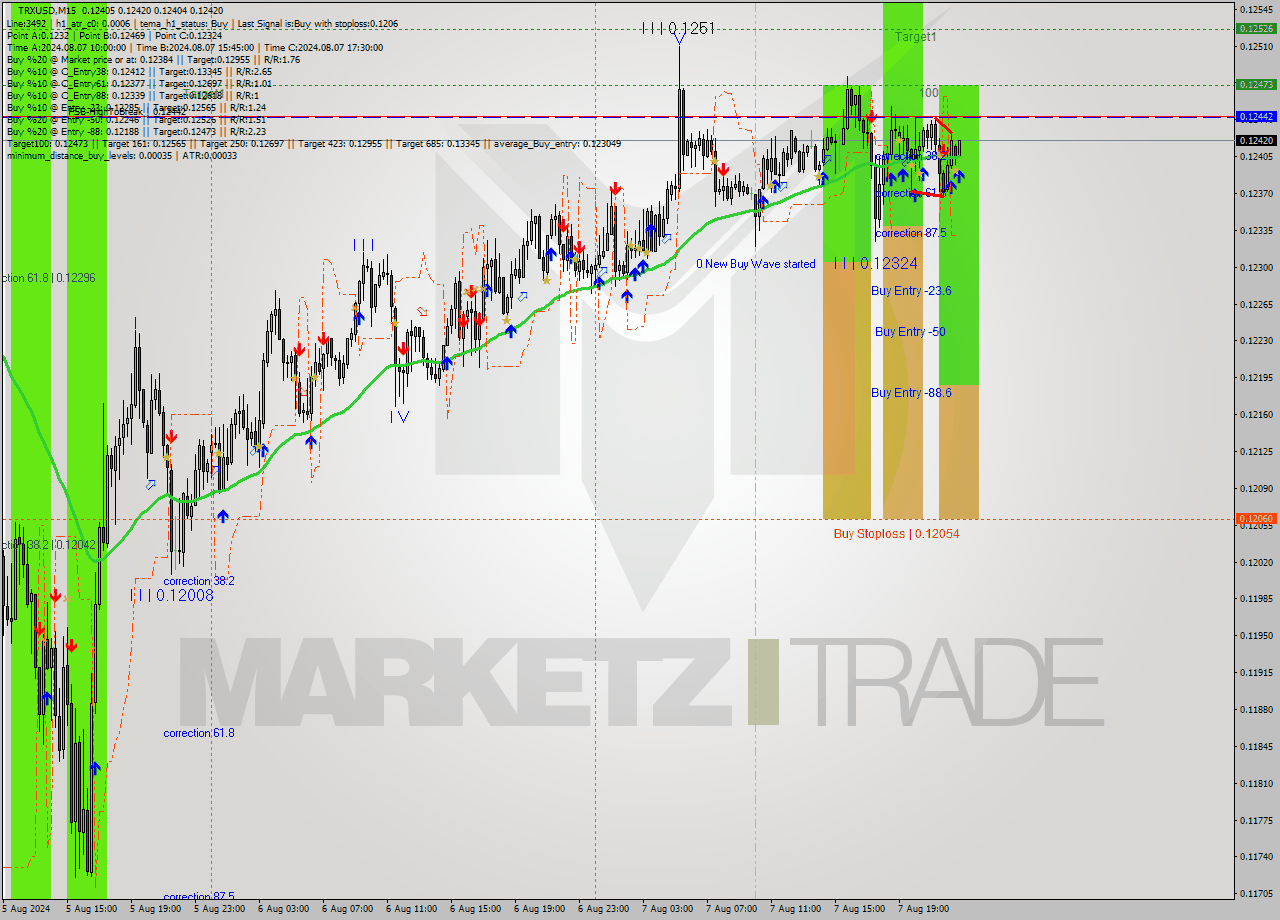This screenshot has height=920, width=1280.
Task: Click the 0.12195 price axis label
Action: (1255, 378)
